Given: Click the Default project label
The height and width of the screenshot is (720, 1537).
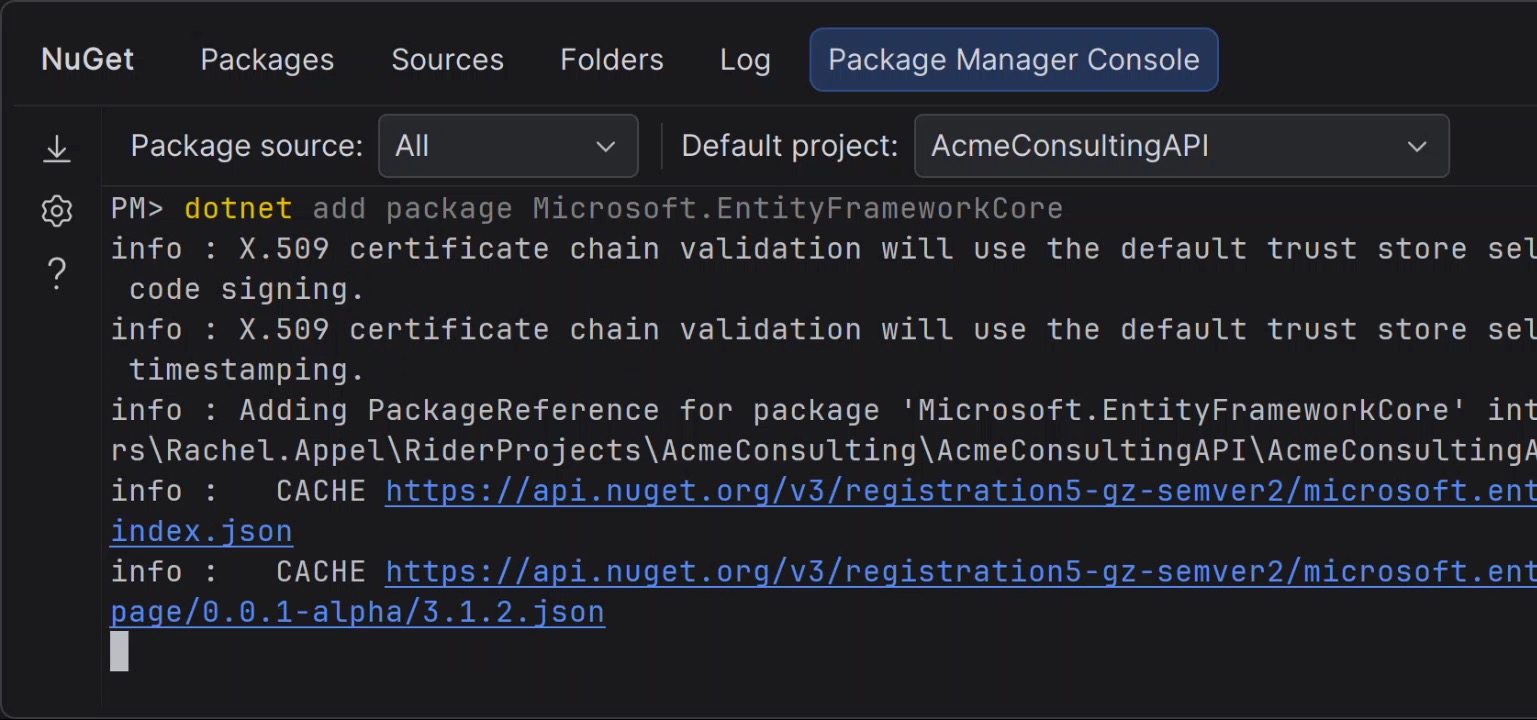Looking at the screenshot, I should tap(789, 146).
